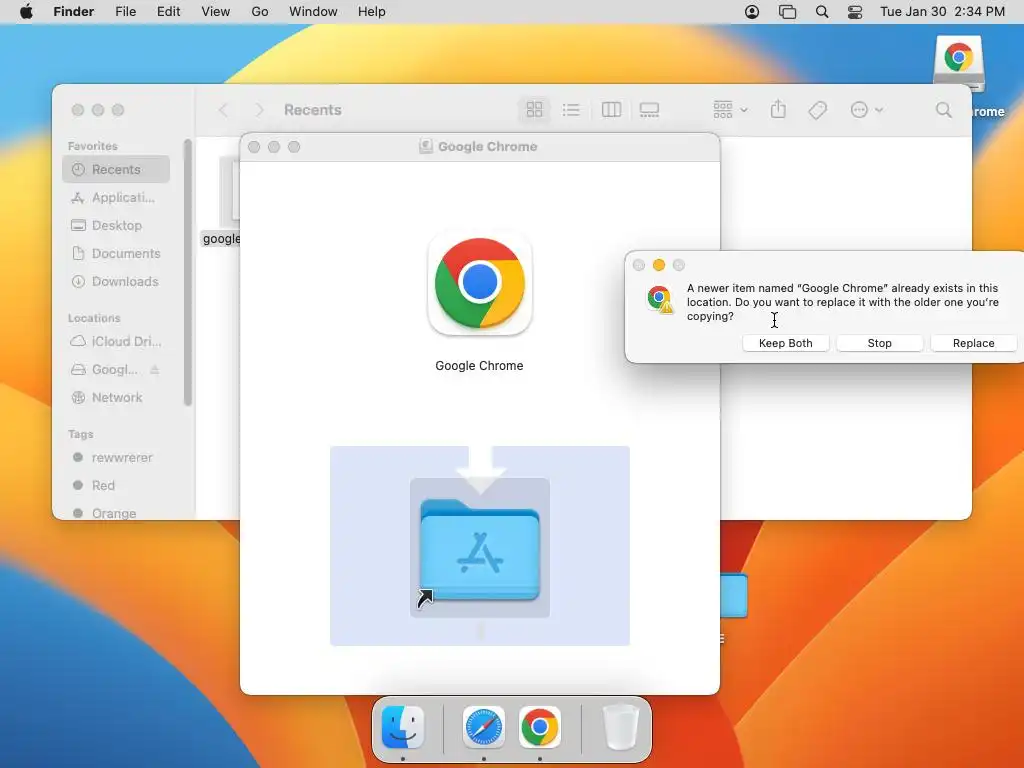Switch Finder to list view
1024x768 pixels.
coord(571,110)
